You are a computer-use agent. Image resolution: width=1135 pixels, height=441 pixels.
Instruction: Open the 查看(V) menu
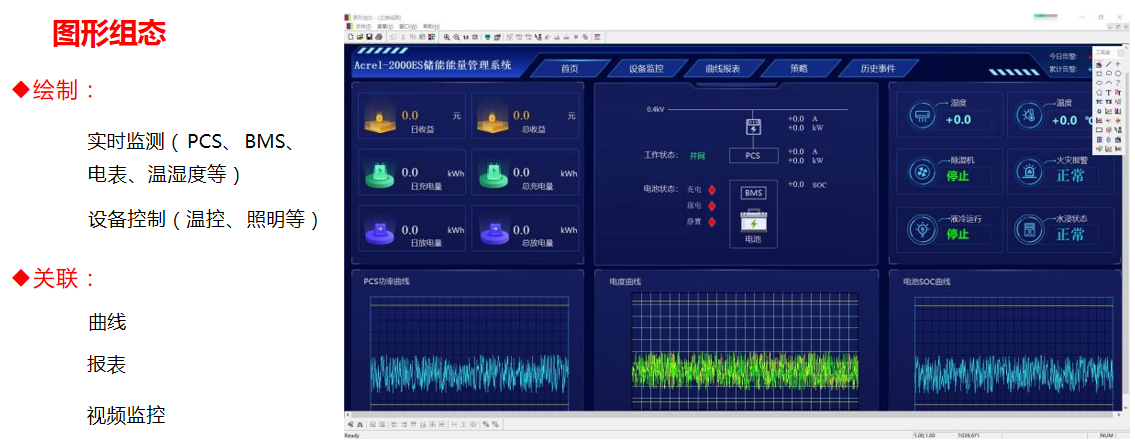385,26
